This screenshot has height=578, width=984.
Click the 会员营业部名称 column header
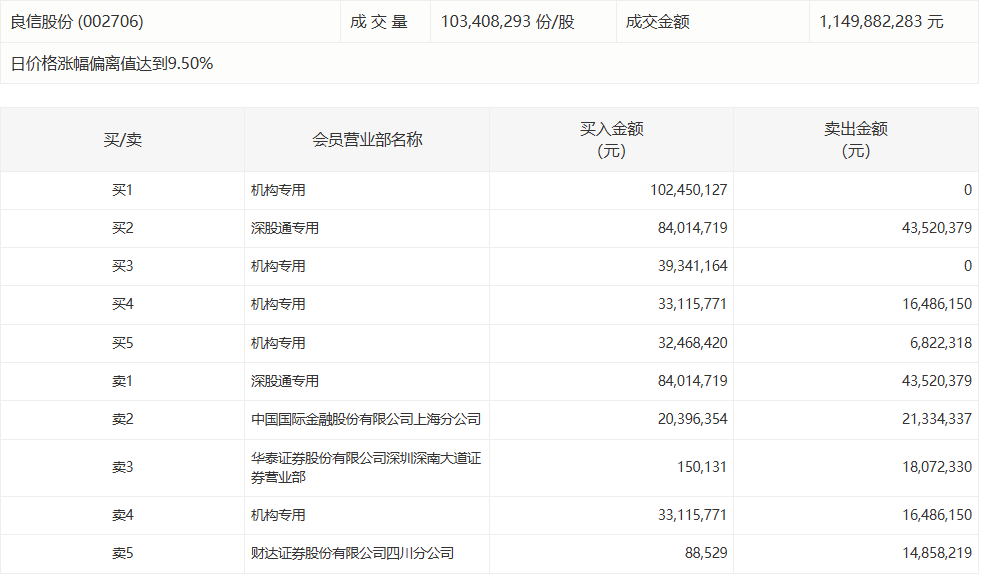[x=367, y=140]
